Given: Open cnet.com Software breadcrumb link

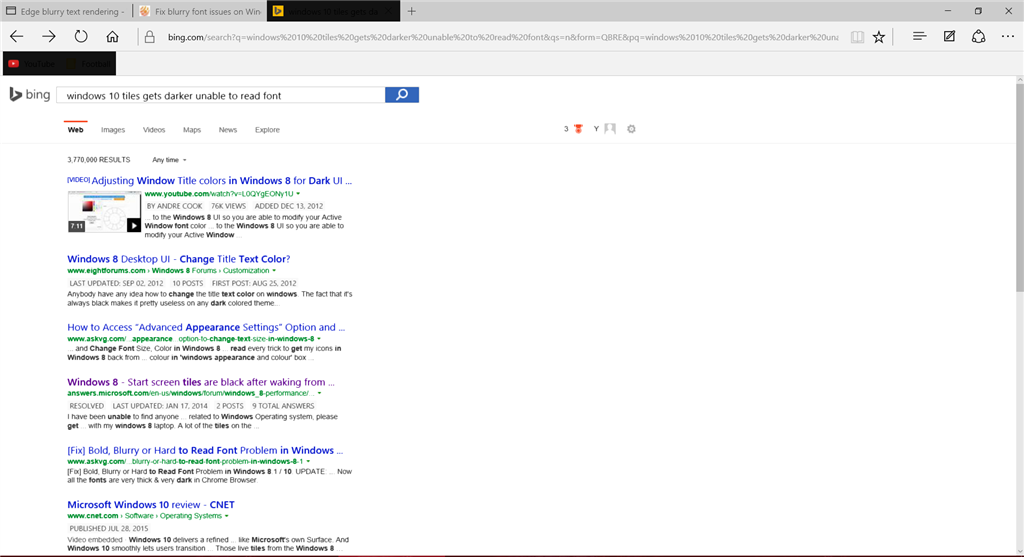Looking at the screenshot, I should point(139,516).
